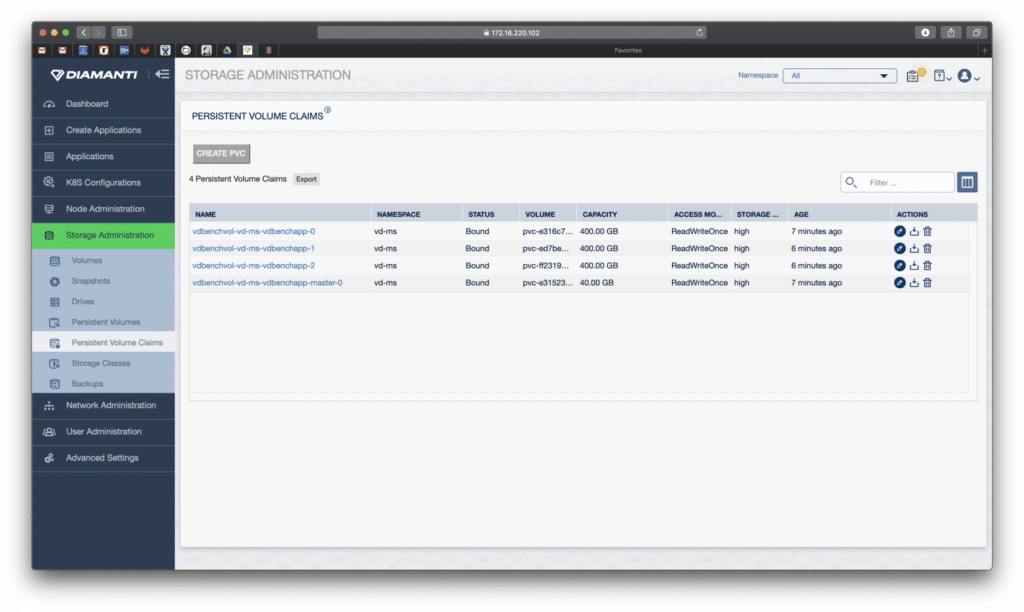The width and height of the screenshot is (1024, 612).
Task: Open the Backups page
Action: [x=103, y=383]
